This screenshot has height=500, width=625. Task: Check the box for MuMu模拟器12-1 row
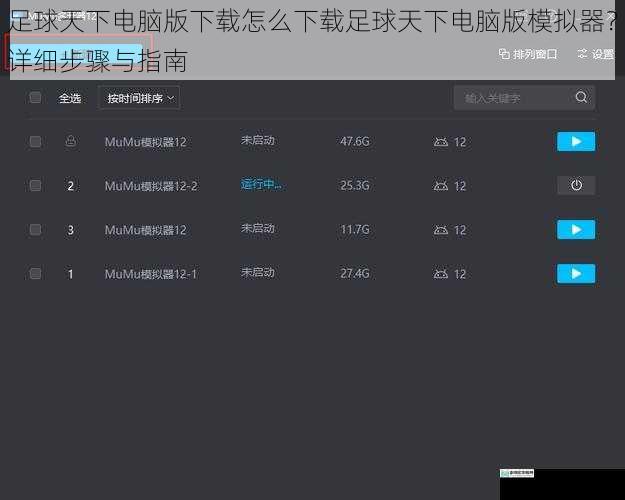coord(35,274)
